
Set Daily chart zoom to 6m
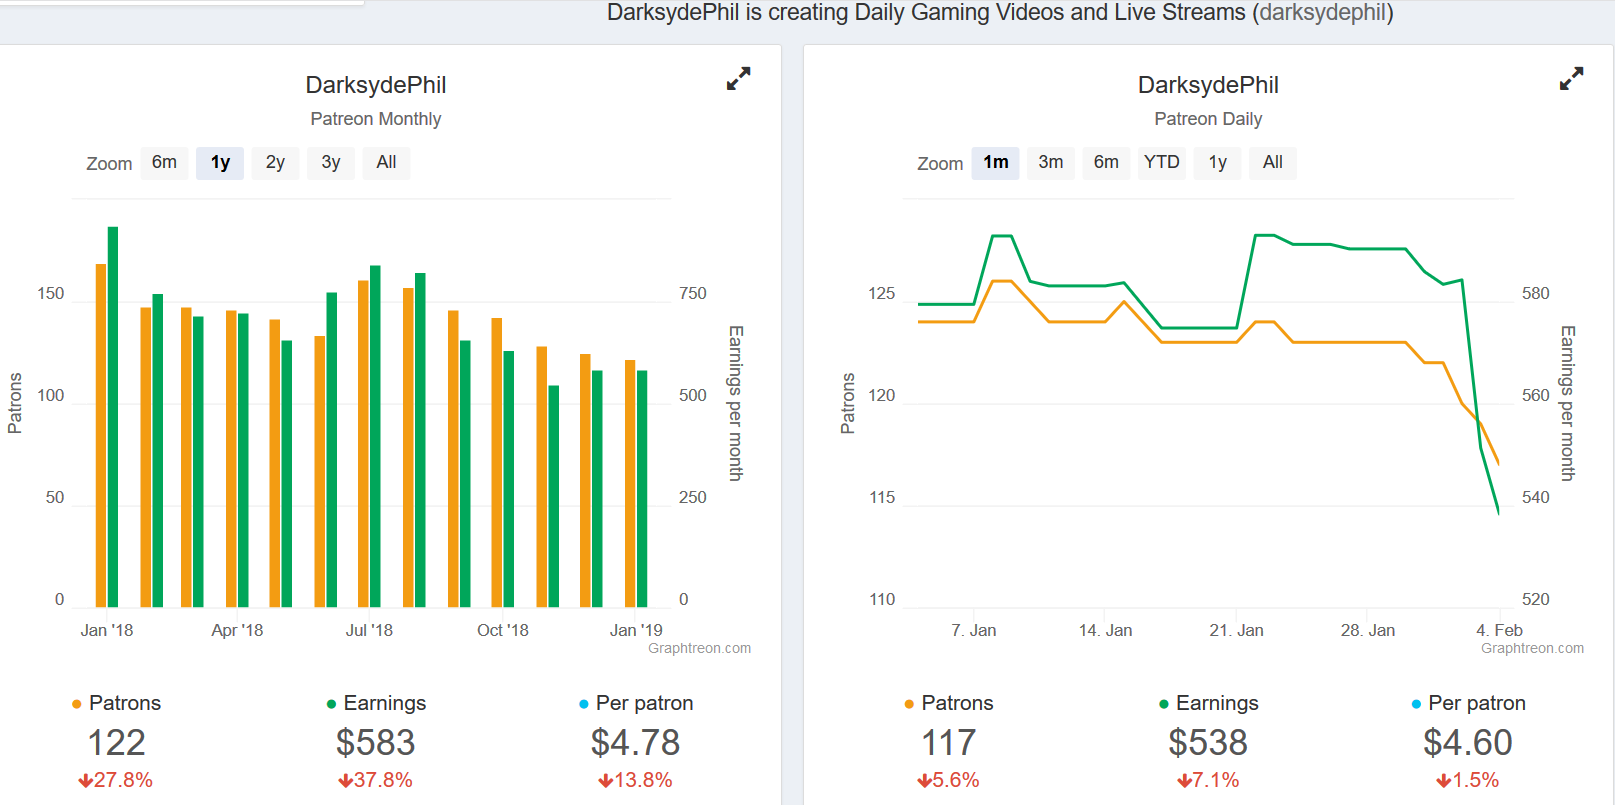coord(1106,162)
